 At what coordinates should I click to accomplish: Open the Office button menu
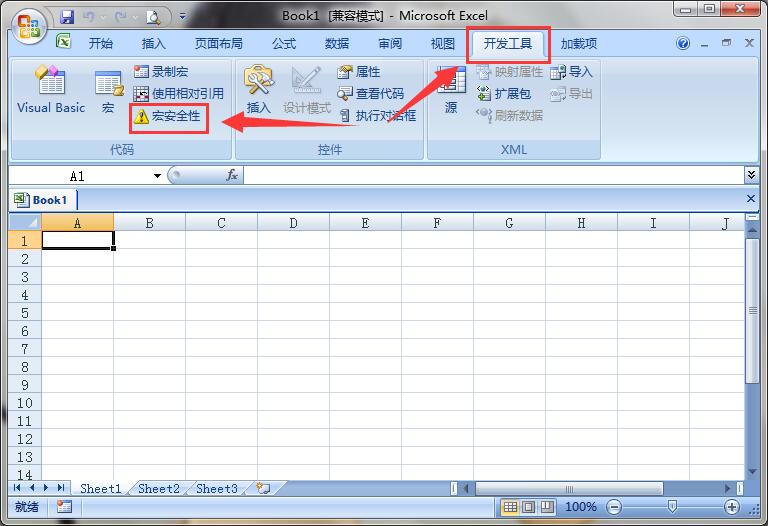(x=29, y=26)
